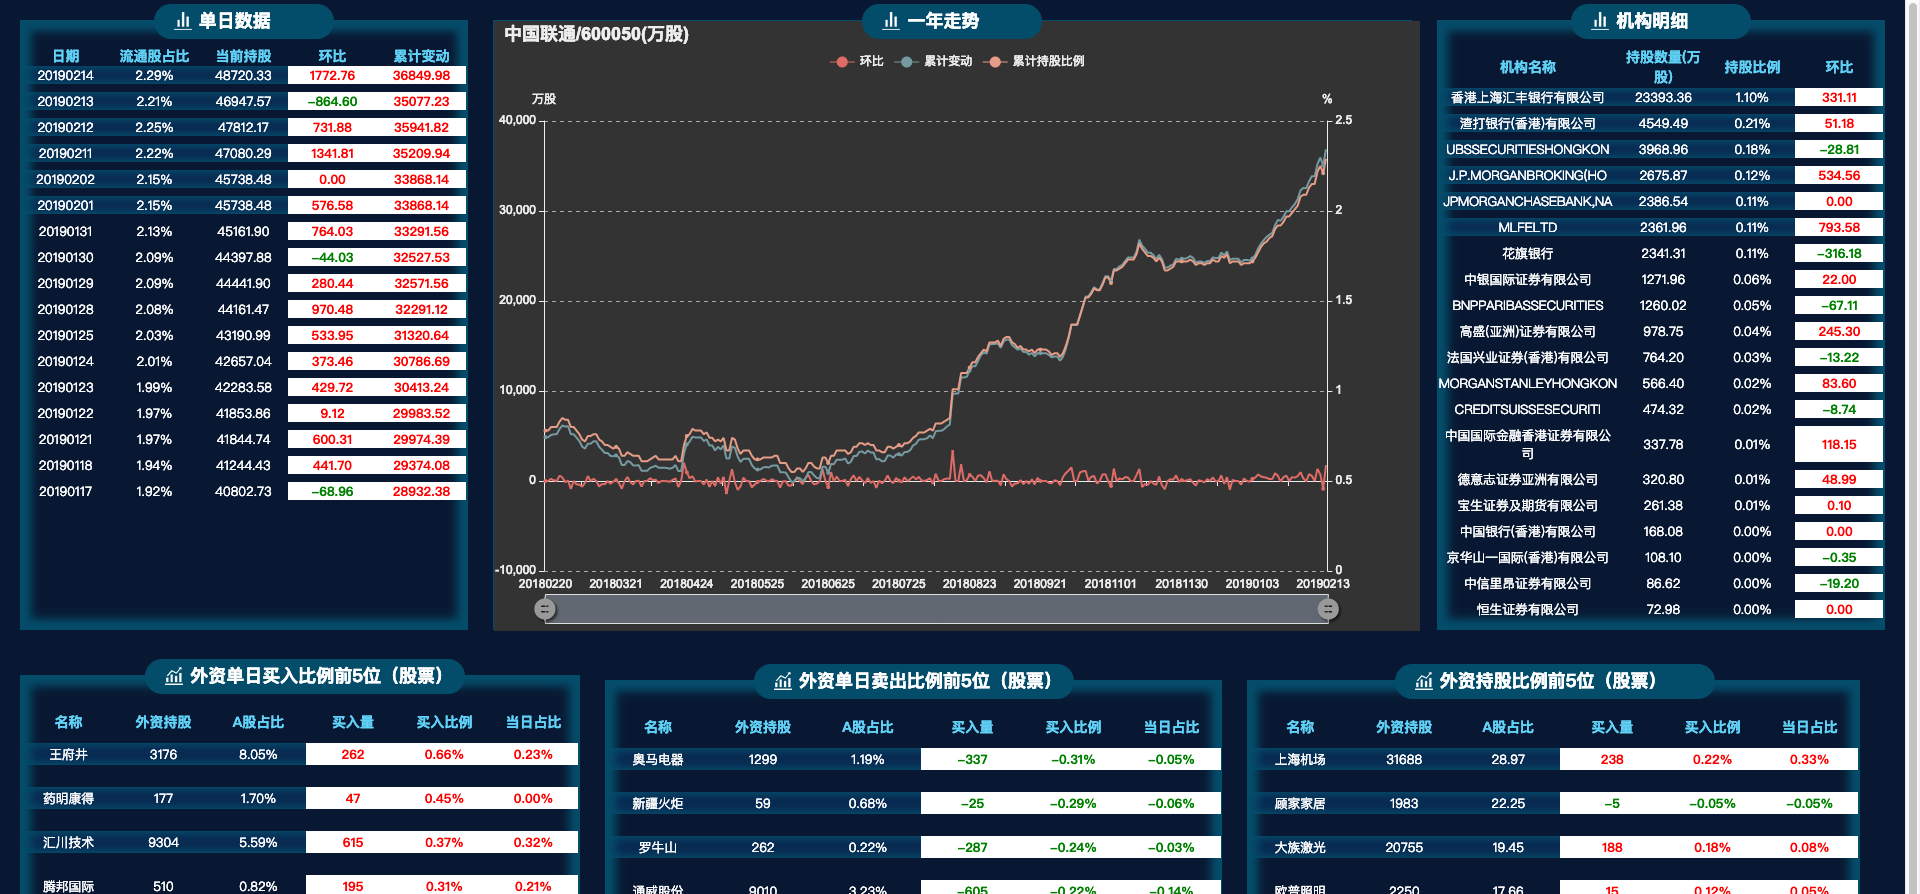Click 奥马电器 in the sell ranking table
The height and width of the screenshot is (894, 1920).
click(x=658, y=759)
